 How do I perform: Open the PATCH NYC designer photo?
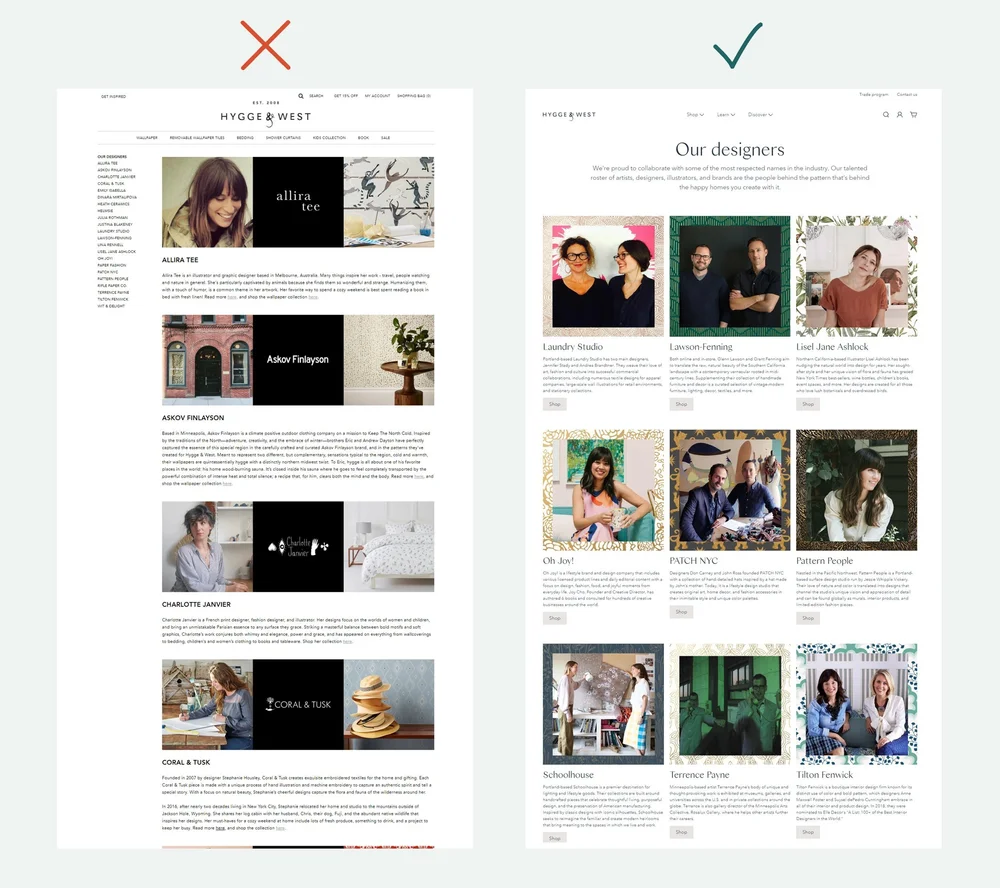pyautogui.click(x=730, y=490)
